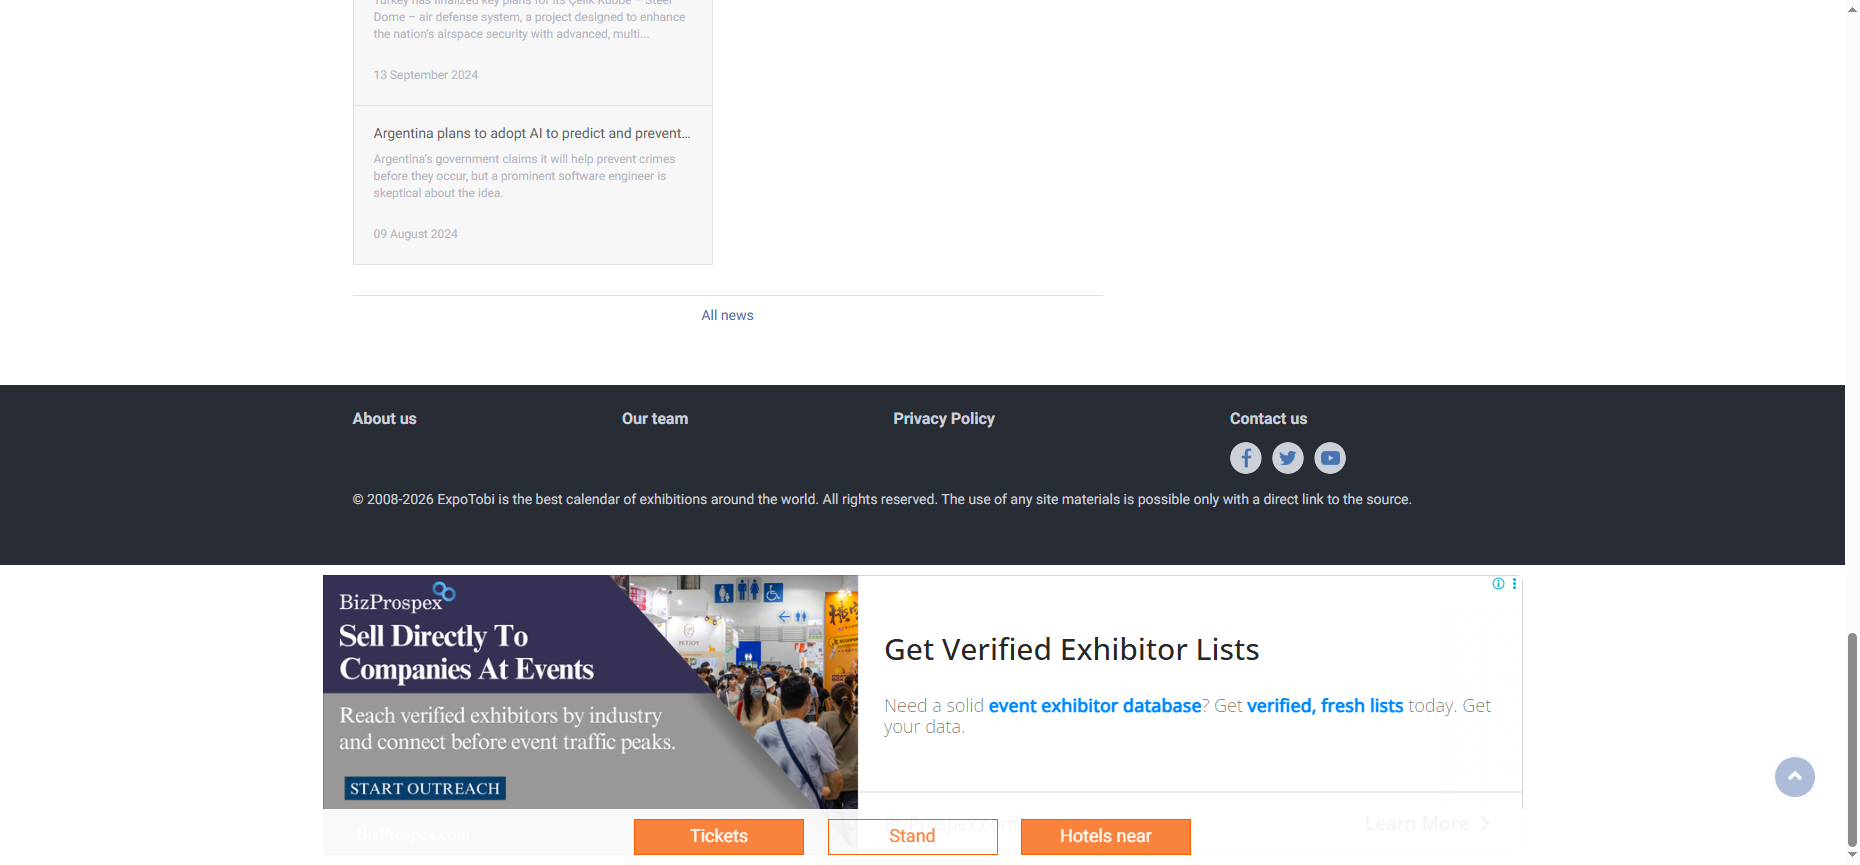Screen dimensions: 1860x865
Task: Click the Hotels near button
Action: (x=1106, y=837)
